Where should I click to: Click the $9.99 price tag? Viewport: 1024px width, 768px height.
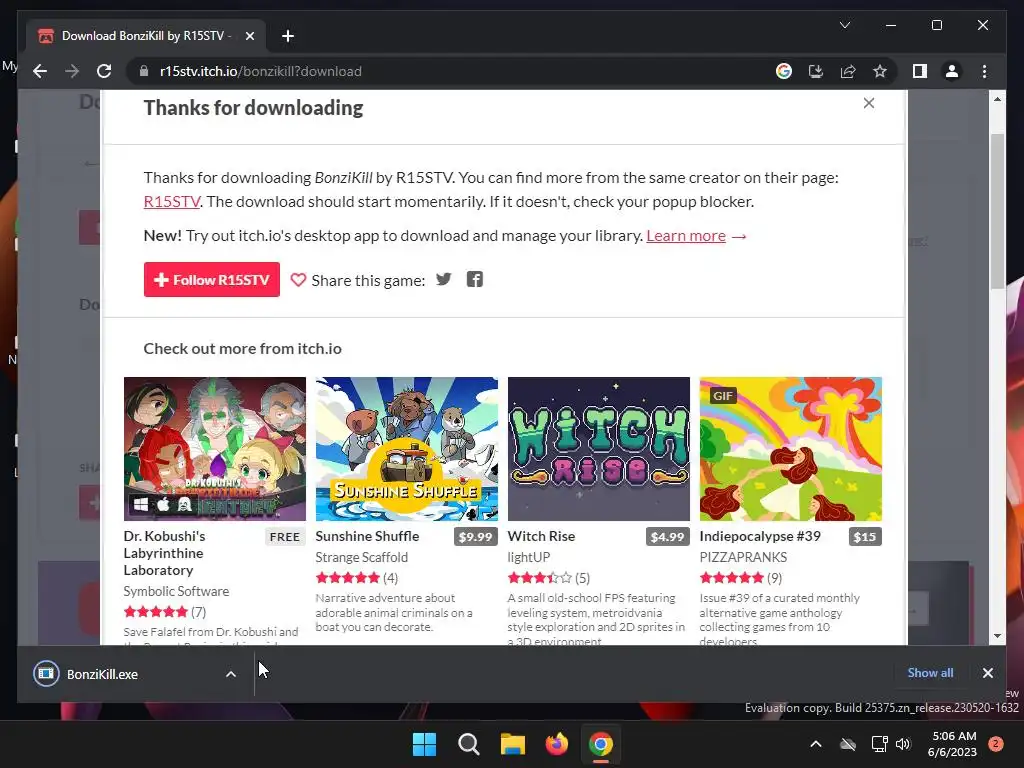[475, 537]
